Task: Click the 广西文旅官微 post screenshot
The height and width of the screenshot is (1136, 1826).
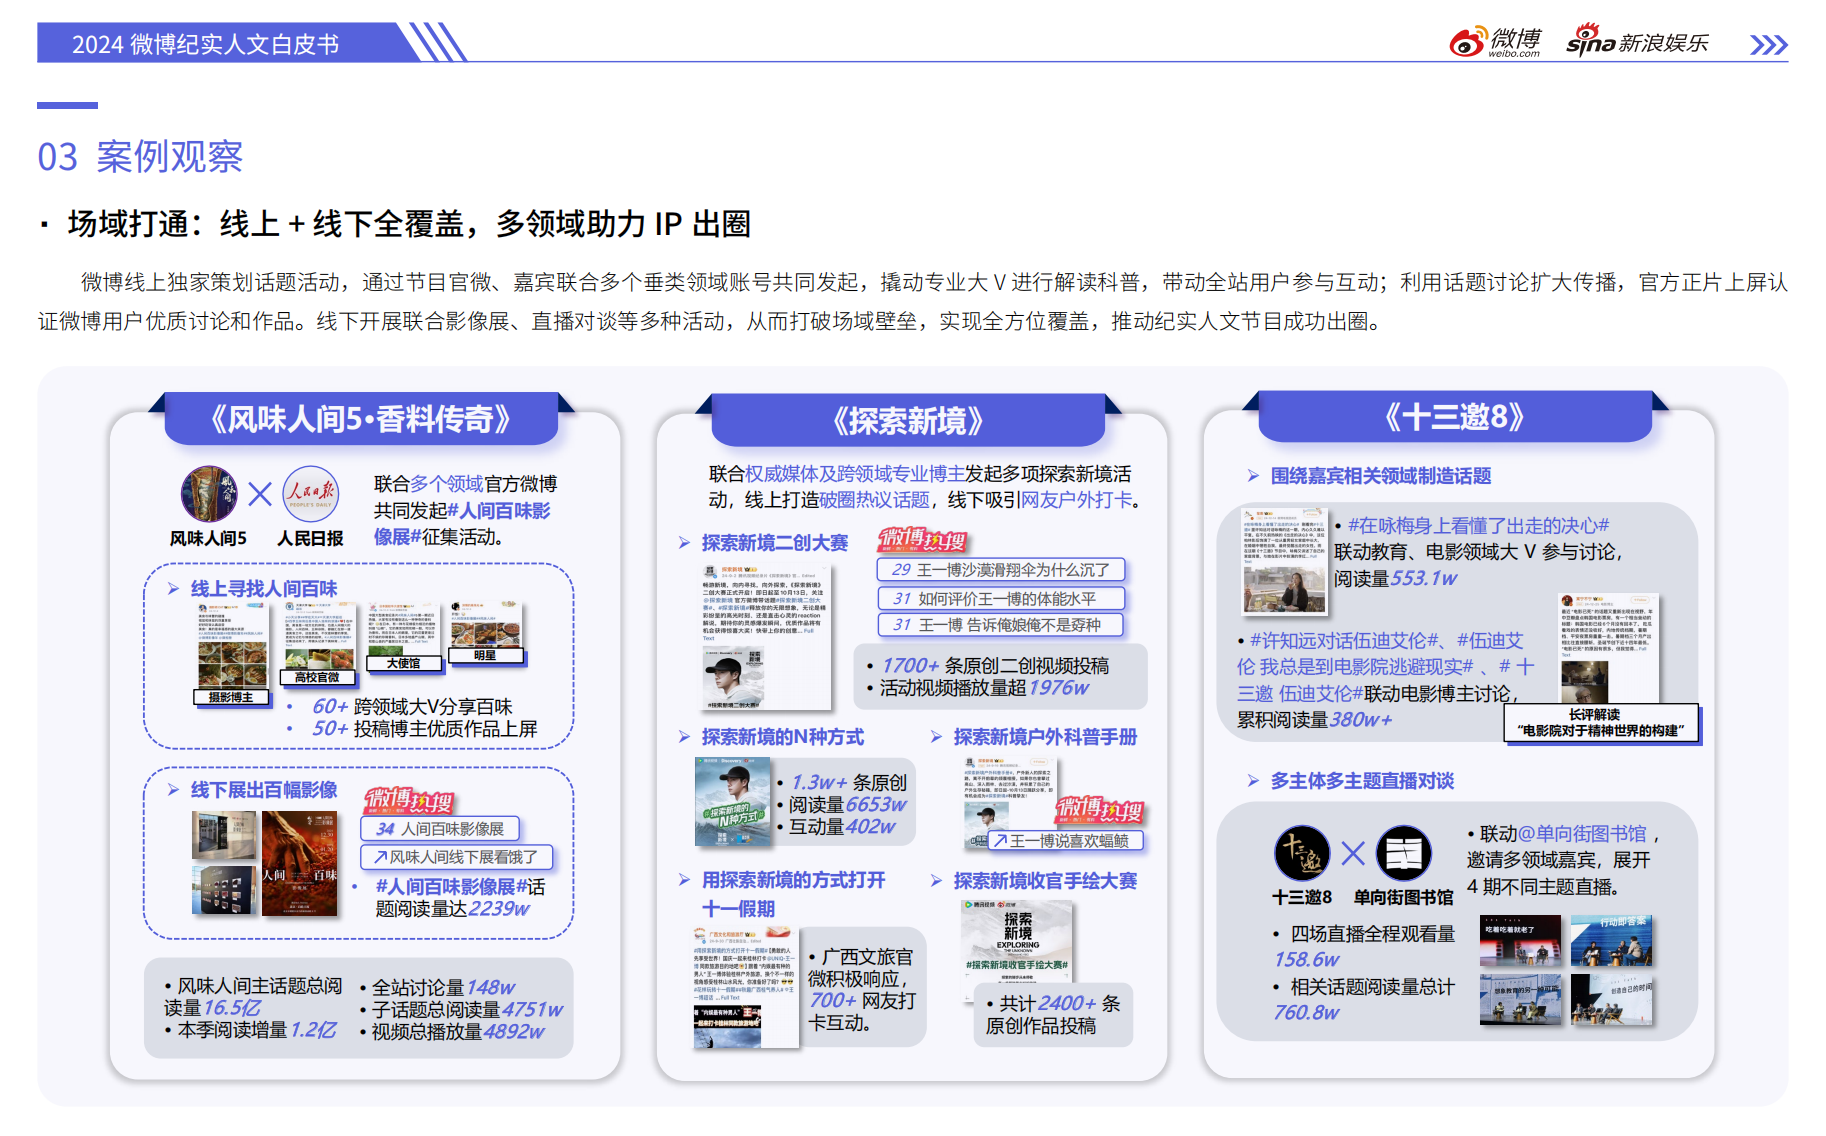Action: point(745,987)
